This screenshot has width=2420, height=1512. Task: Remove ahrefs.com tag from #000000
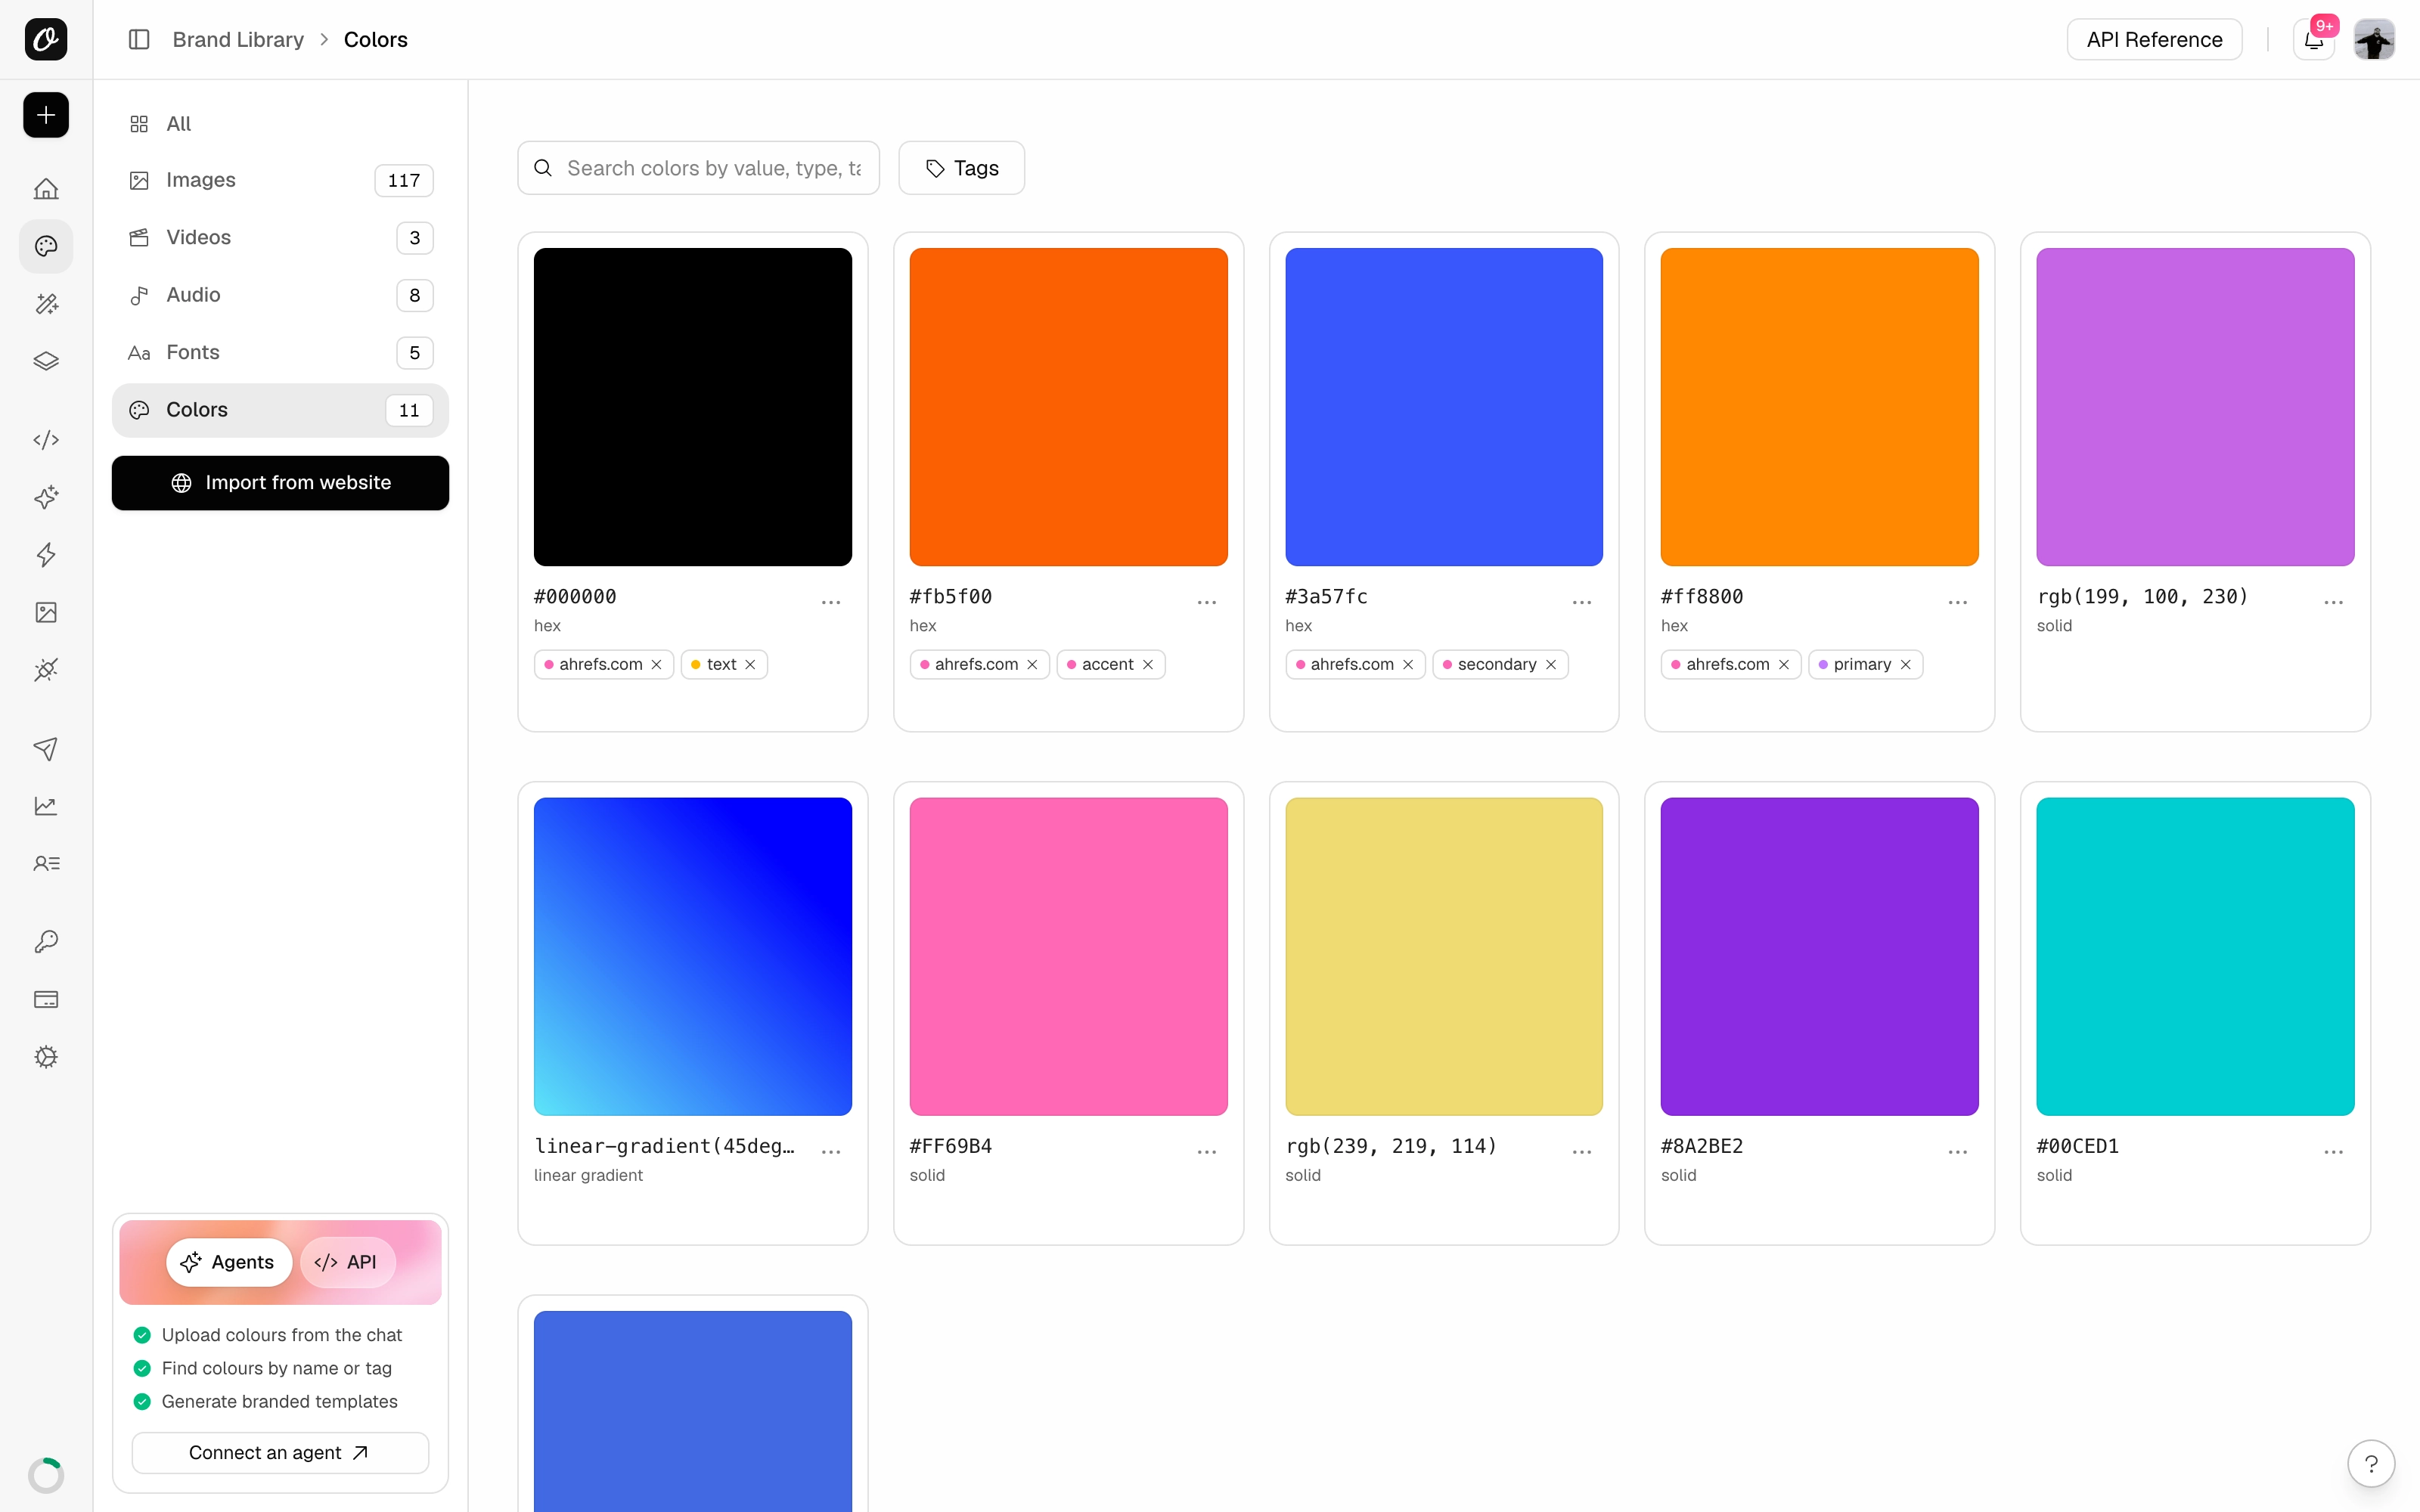point(656,665)
